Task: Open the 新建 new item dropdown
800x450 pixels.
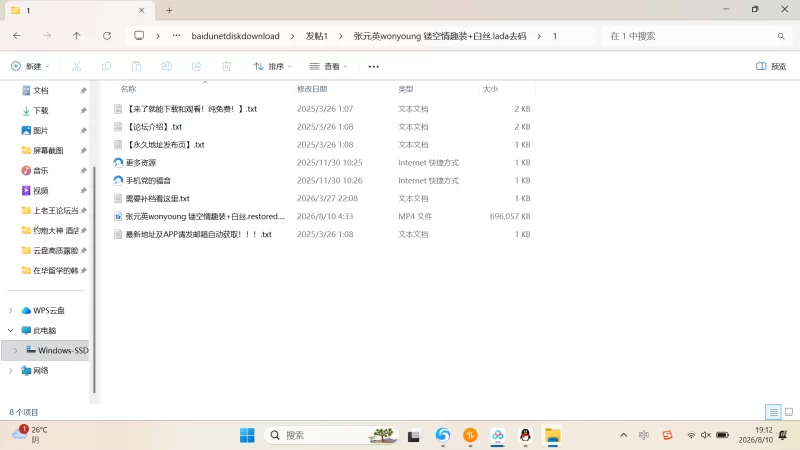Action: point(30,66)
